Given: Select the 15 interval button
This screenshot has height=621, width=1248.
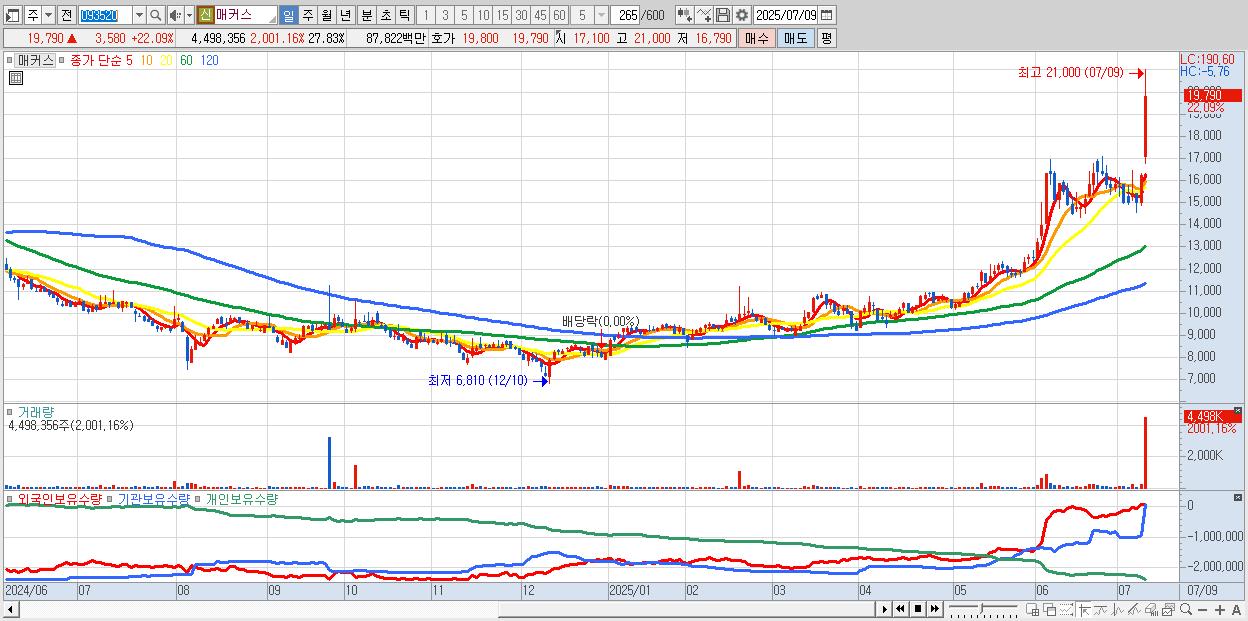Looking at the screenshot, I should click(x=502, y=15).
